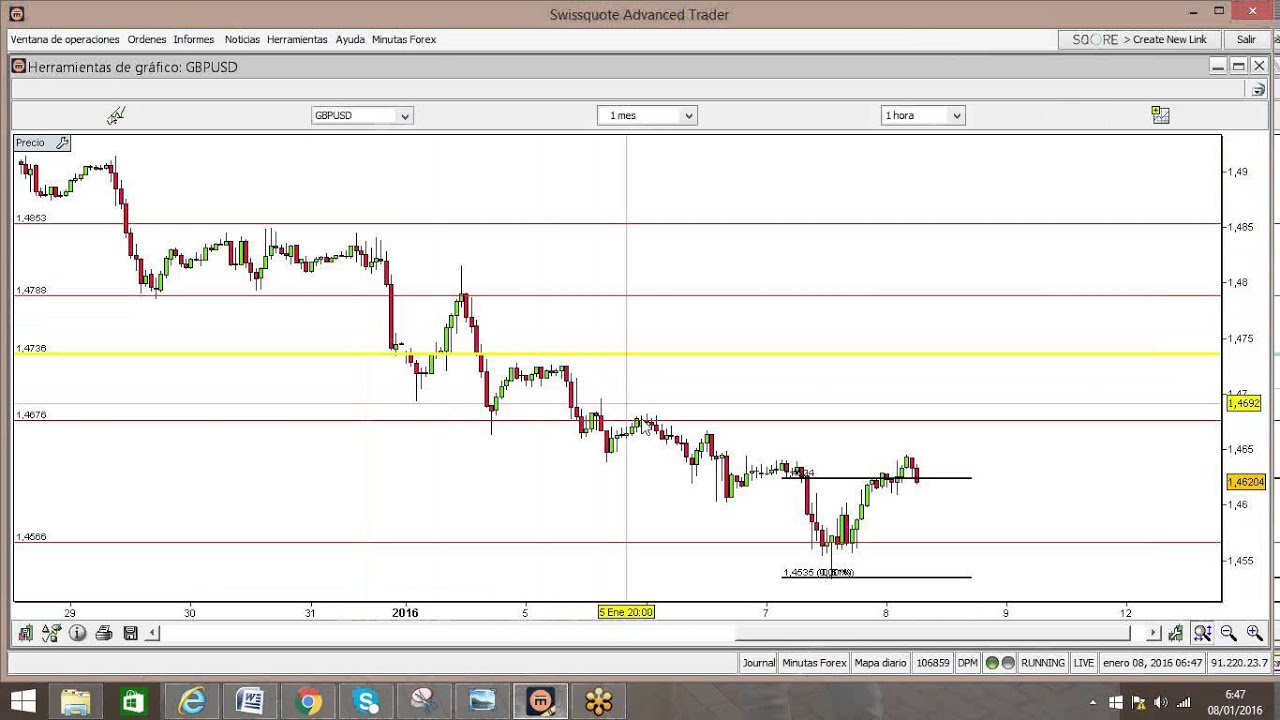Click the DPM status bar button
Viewport: 1280px width, 720px height.
click(x=967, y=663)
